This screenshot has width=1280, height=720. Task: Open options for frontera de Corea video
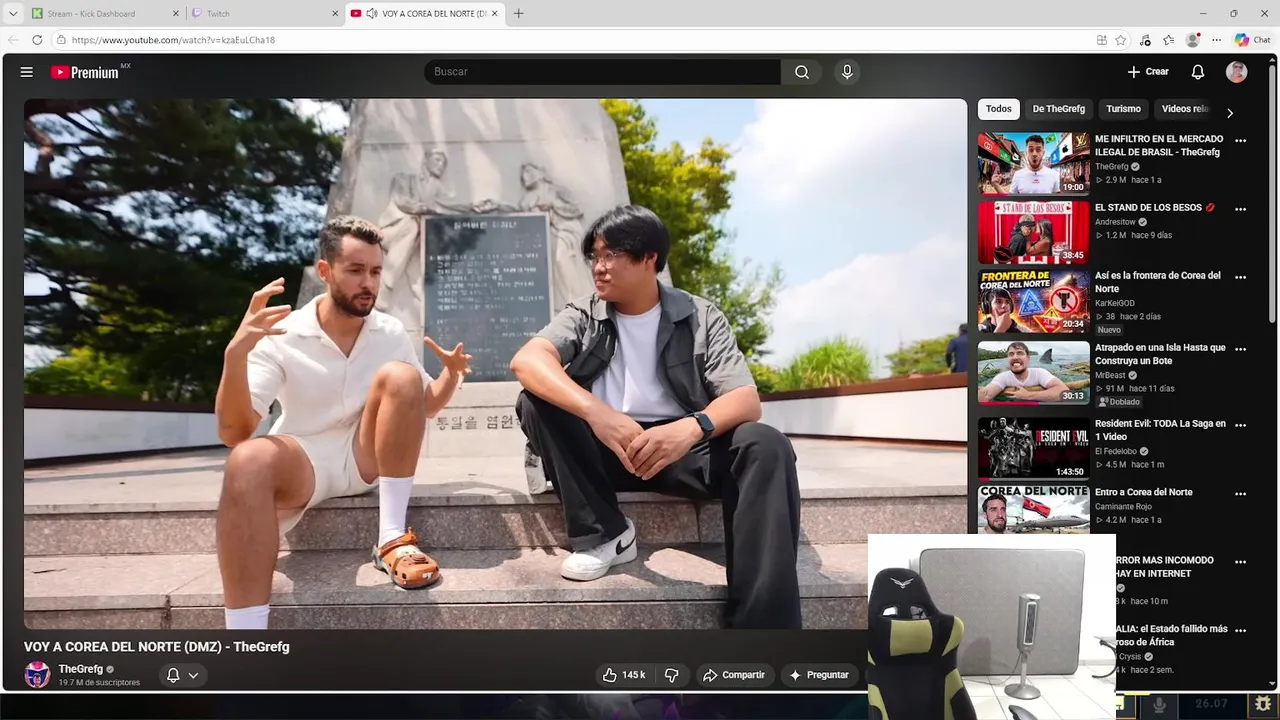pyautogui.click(x=1240, y=277)
